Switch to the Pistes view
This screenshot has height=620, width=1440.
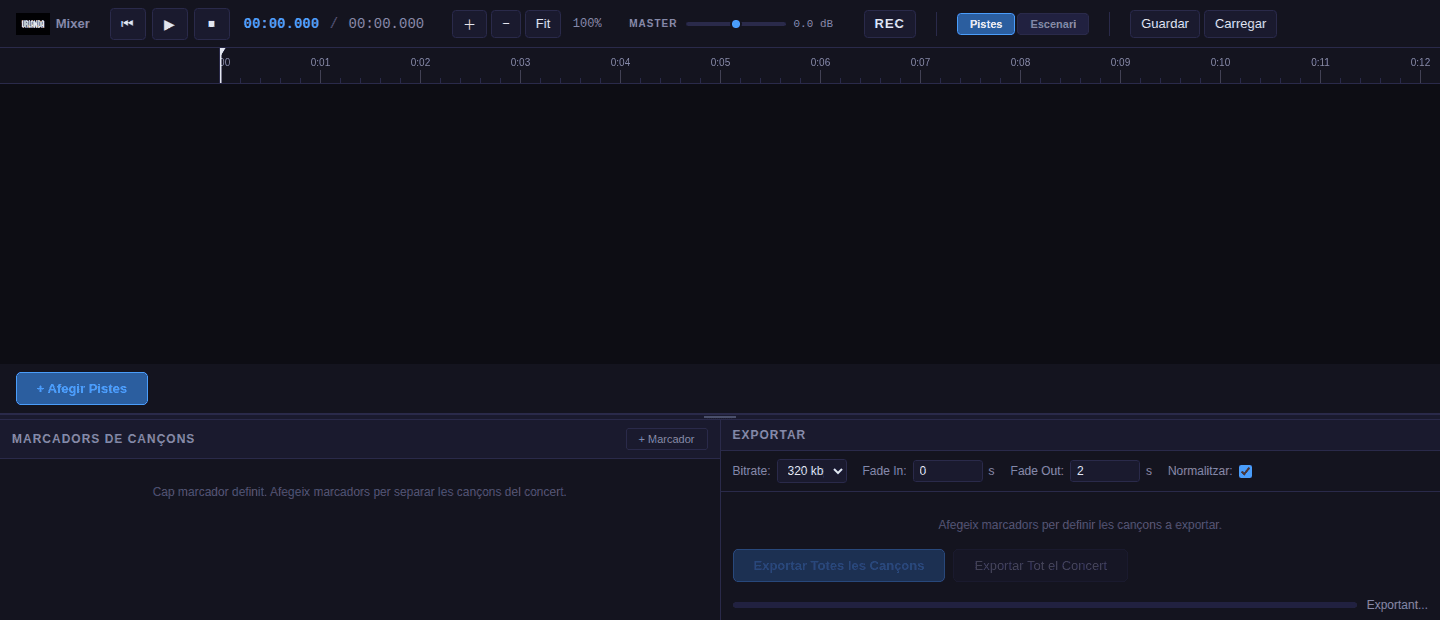tap(986, 24)
